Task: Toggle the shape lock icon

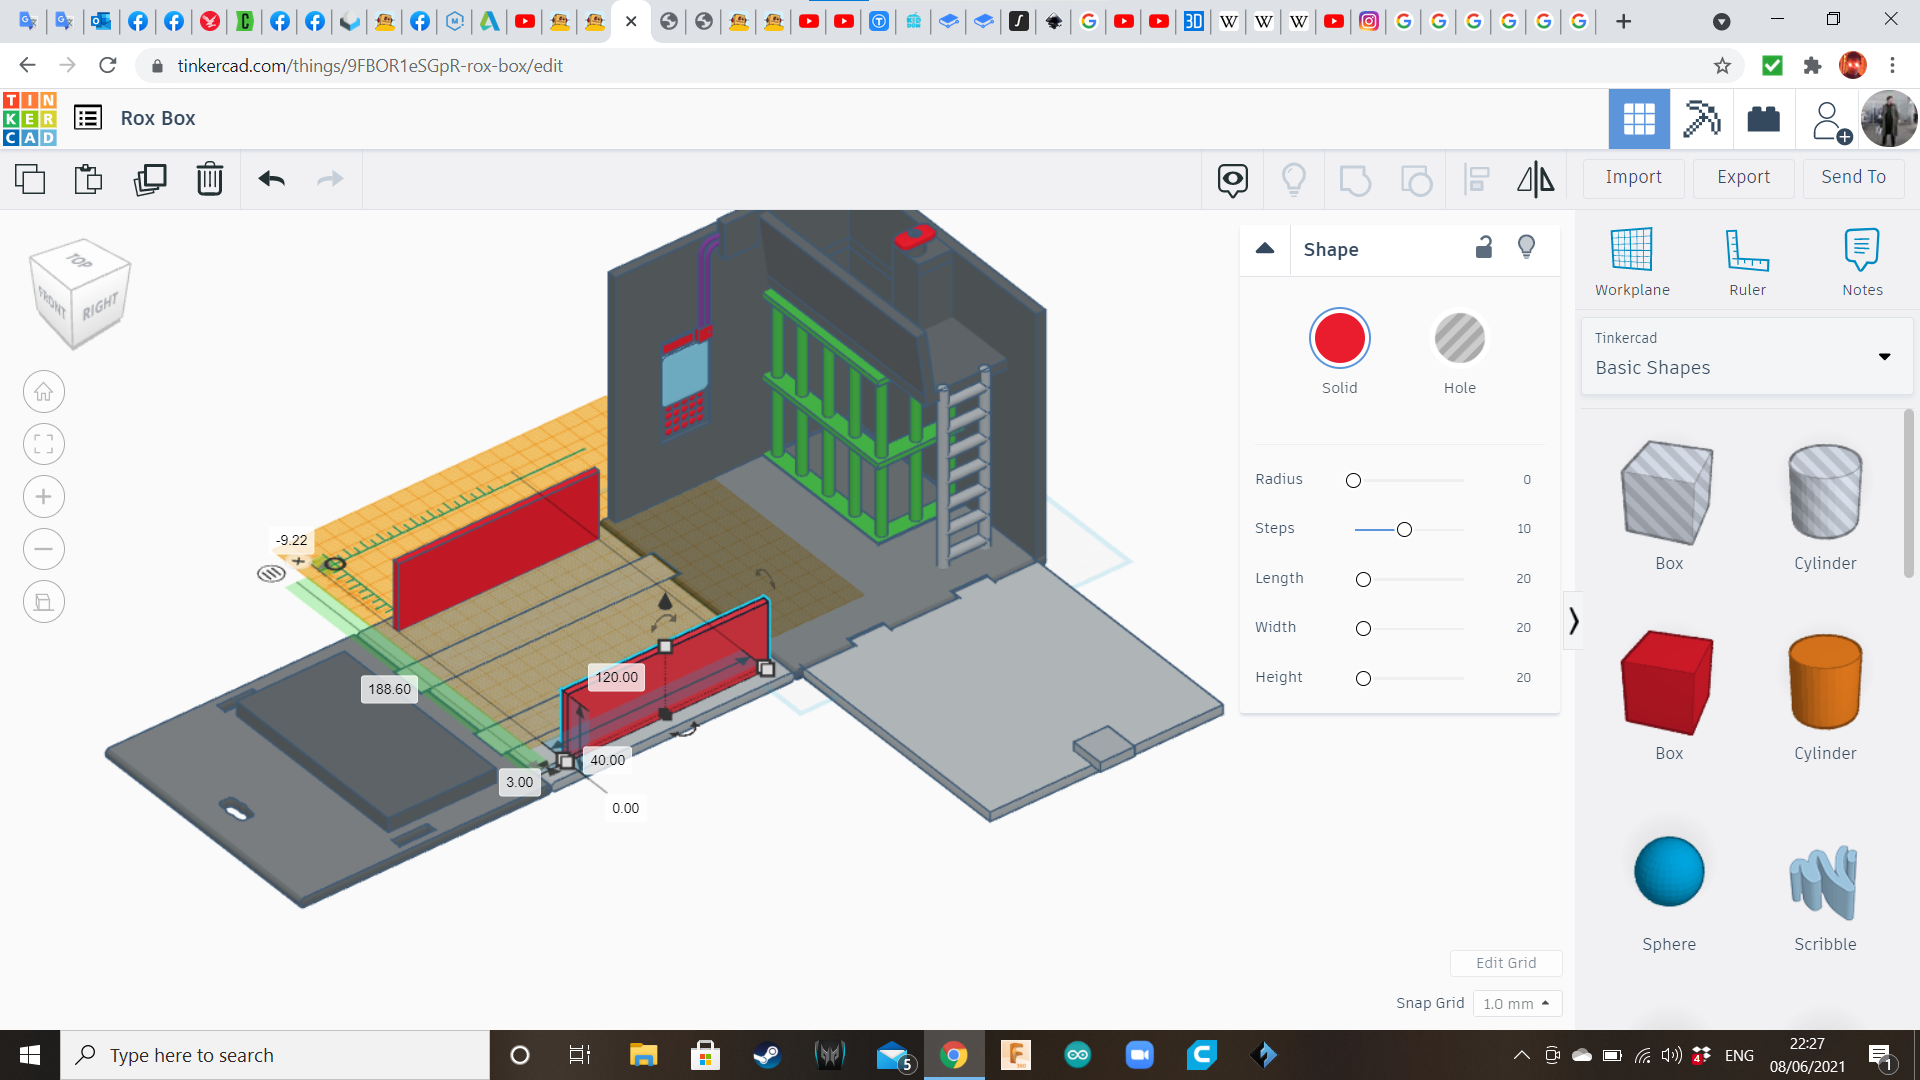Action: point(1484,248)
